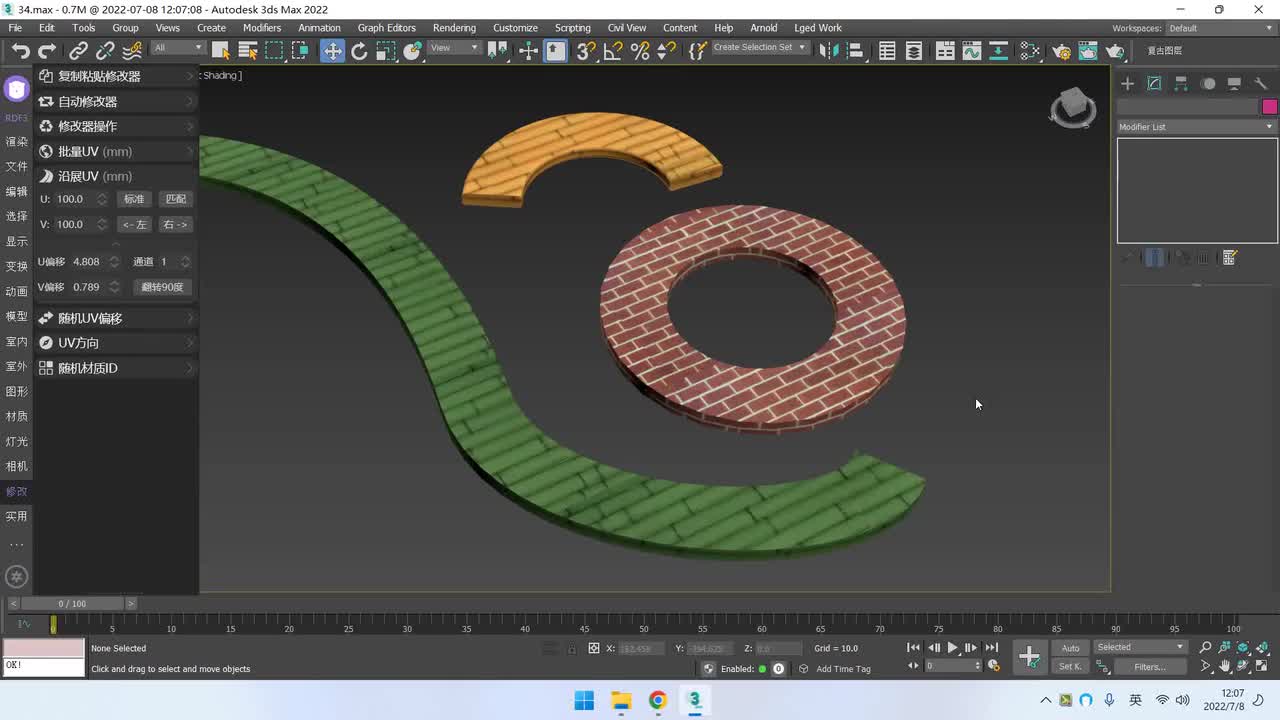Open the Create Selection Set dropdown
The height and width of the screenshot is (720, 1280).
tap(760, 48)
